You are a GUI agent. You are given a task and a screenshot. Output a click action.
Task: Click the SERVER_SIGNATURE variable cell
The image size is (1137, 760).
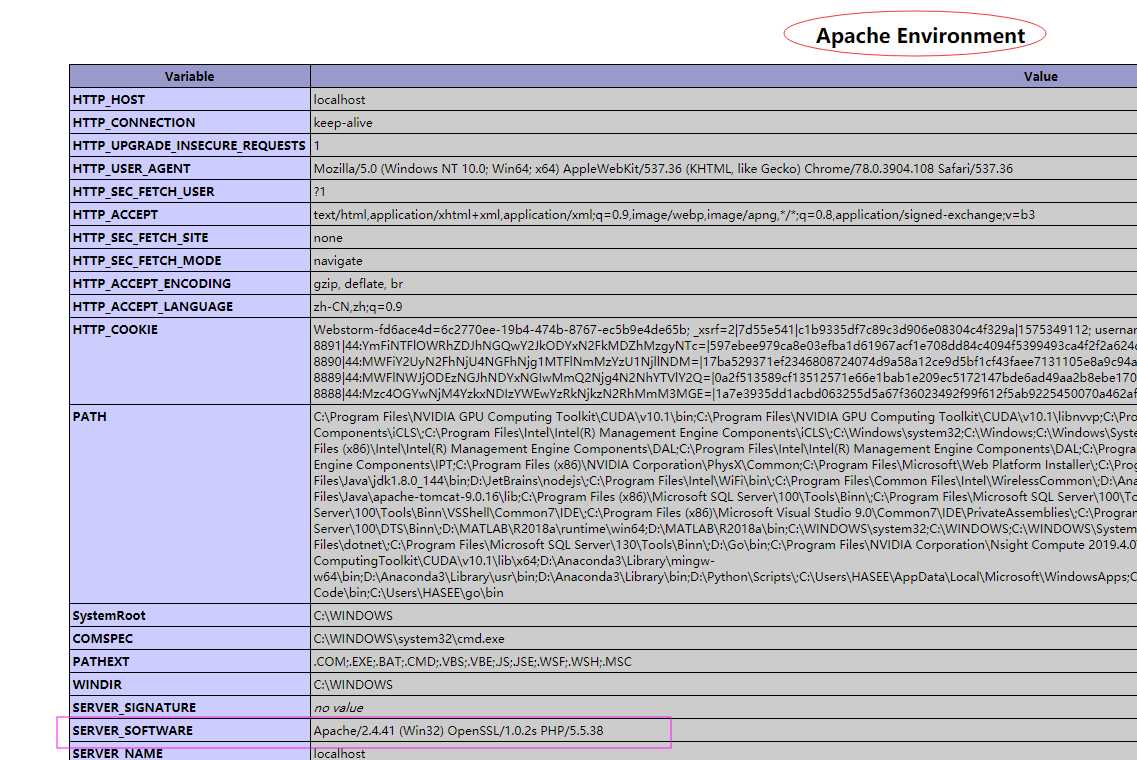click(x=189, y=708)
